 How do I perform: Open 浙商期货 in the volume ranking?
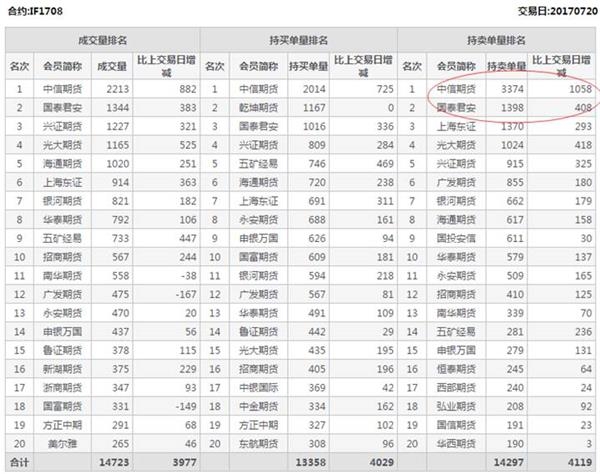pyautogui.click(x=62, y=387)
